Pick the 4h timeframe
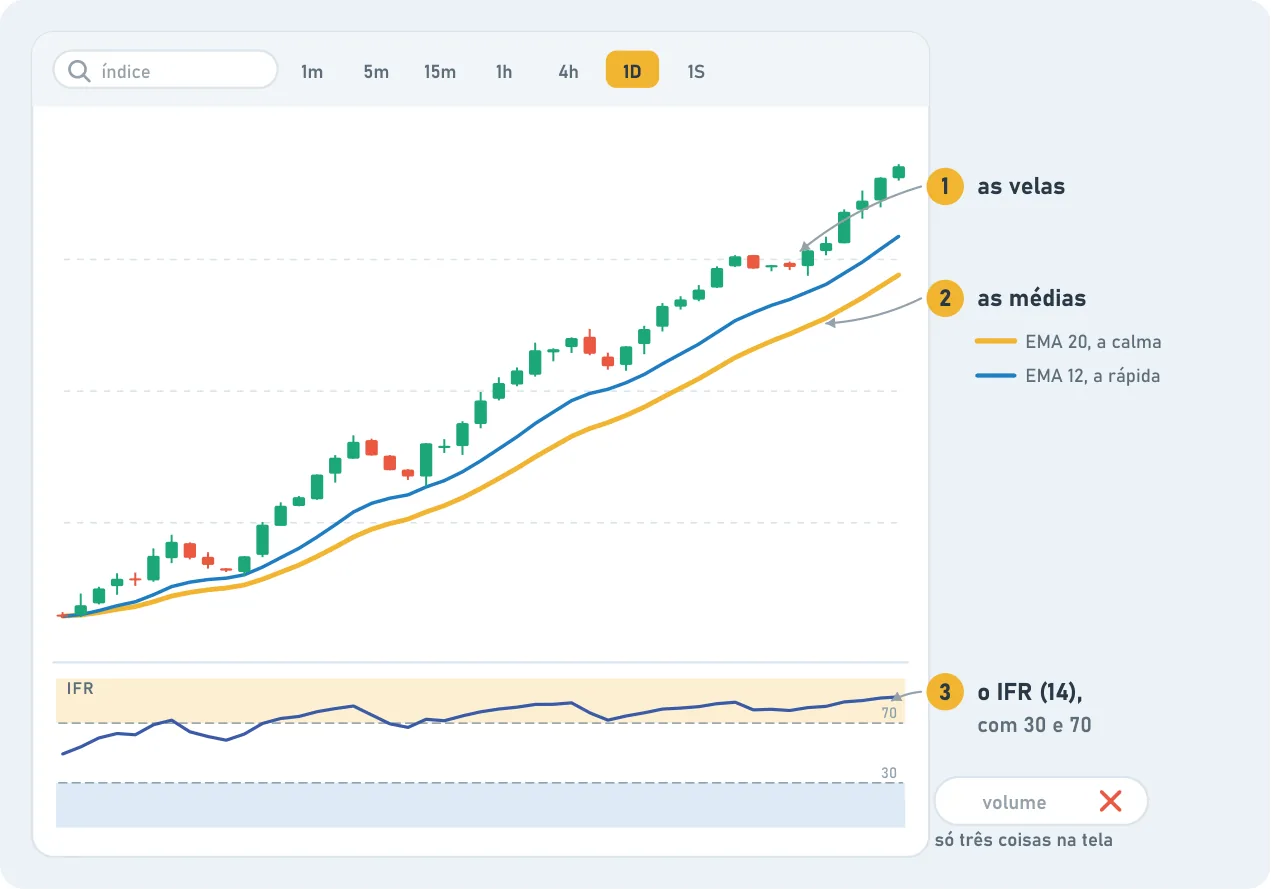This screenshot has width=1271, height=889. (x=568, y=71)
